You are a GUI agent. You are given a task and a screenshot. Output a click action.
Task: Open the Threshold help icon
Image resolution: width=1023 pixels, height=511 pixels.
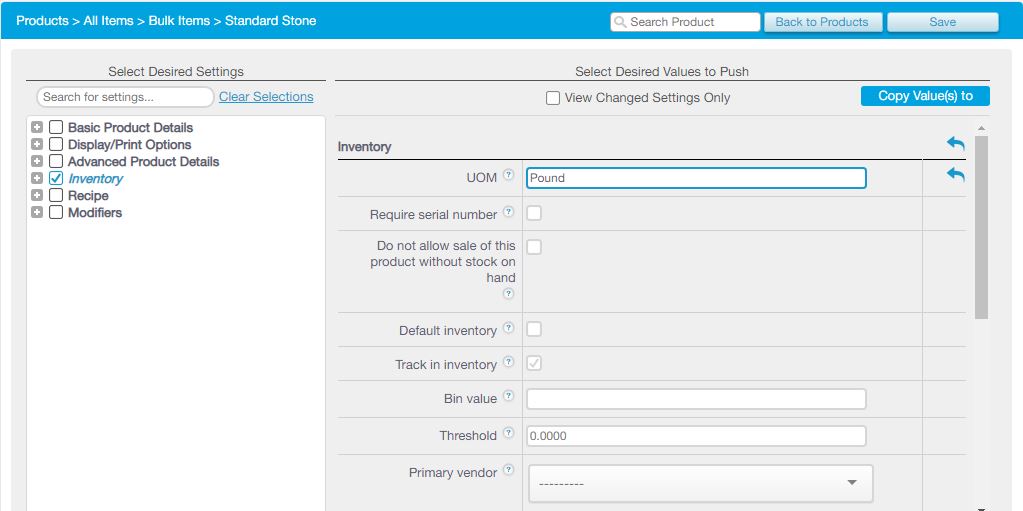(x=509, y=433)
